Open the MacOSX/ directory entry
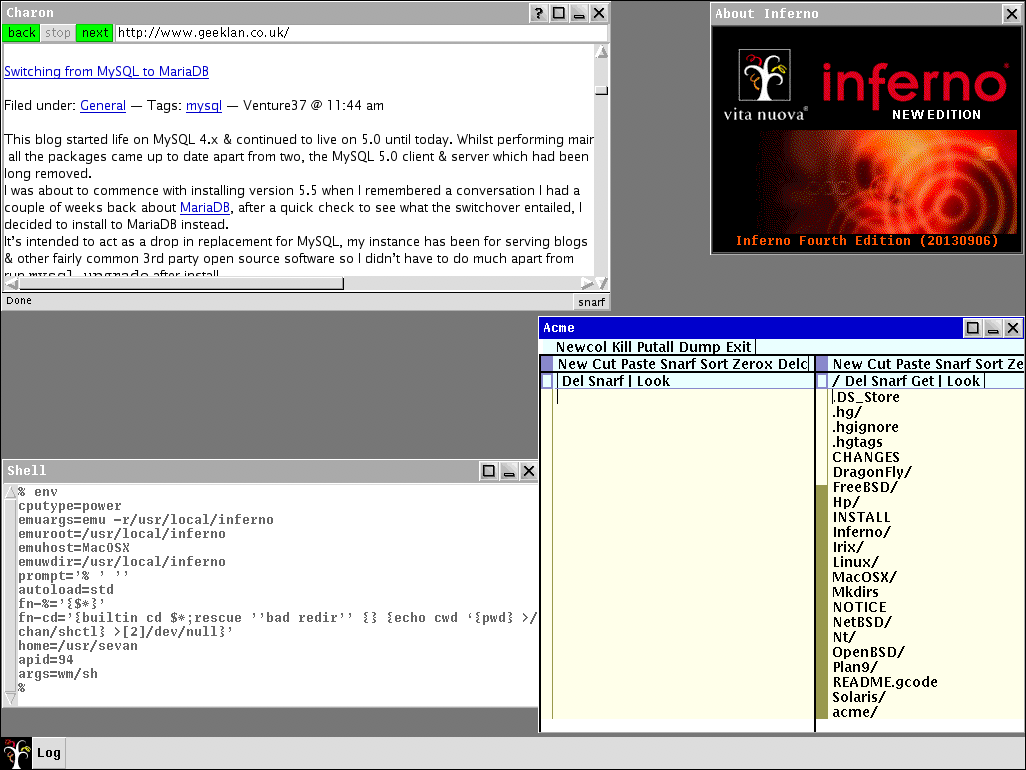Image resolution: width=1026 pixels, height=770 pixels. [x=864, y=577]
